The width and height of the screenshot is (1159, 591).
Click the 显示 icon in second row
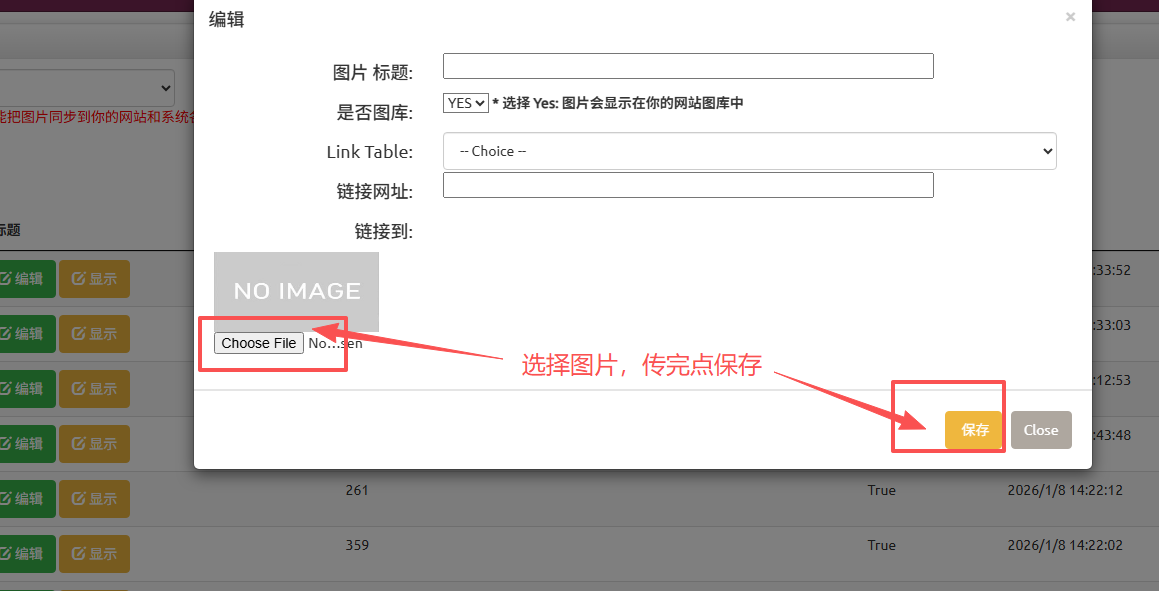pos(94,333)
